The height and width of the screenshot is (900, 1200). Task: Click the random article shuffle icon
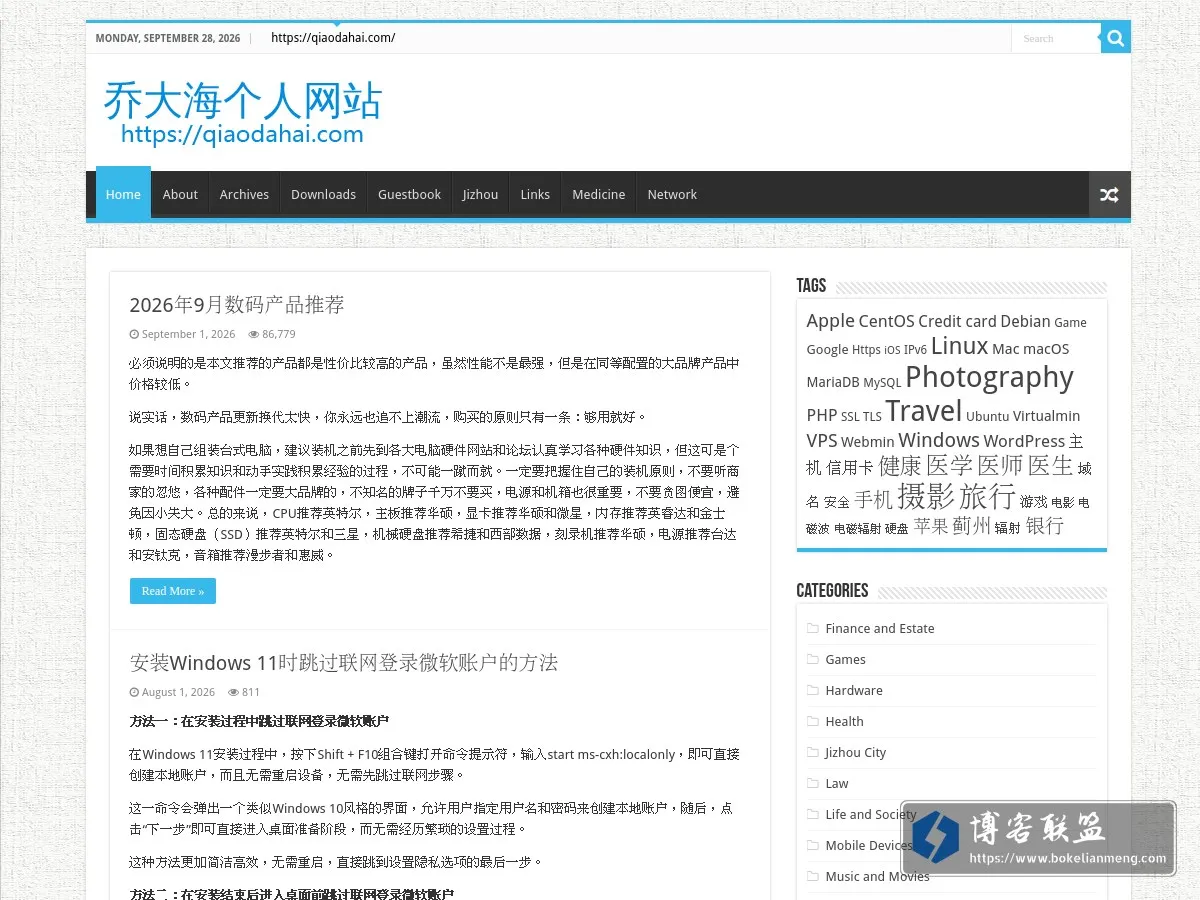click(x=1109, y=195)
